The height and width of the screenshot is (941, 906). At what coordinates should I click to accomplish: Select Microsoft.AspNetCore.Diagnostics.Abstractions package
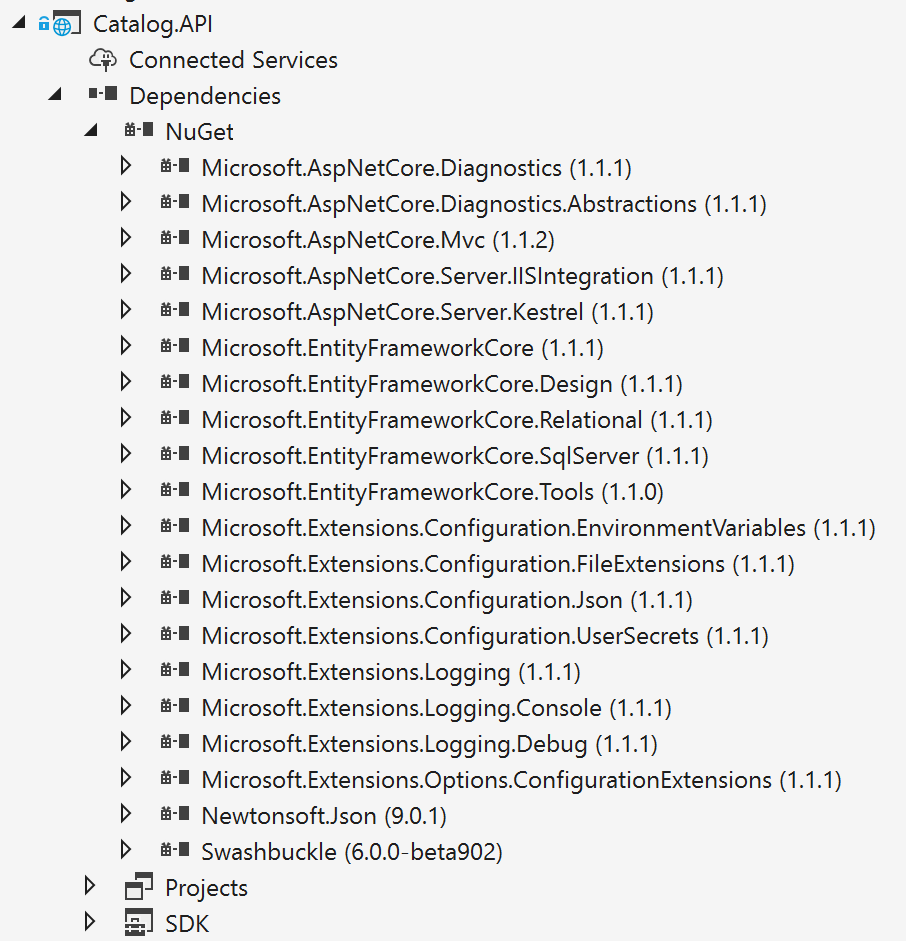(483, 204)
